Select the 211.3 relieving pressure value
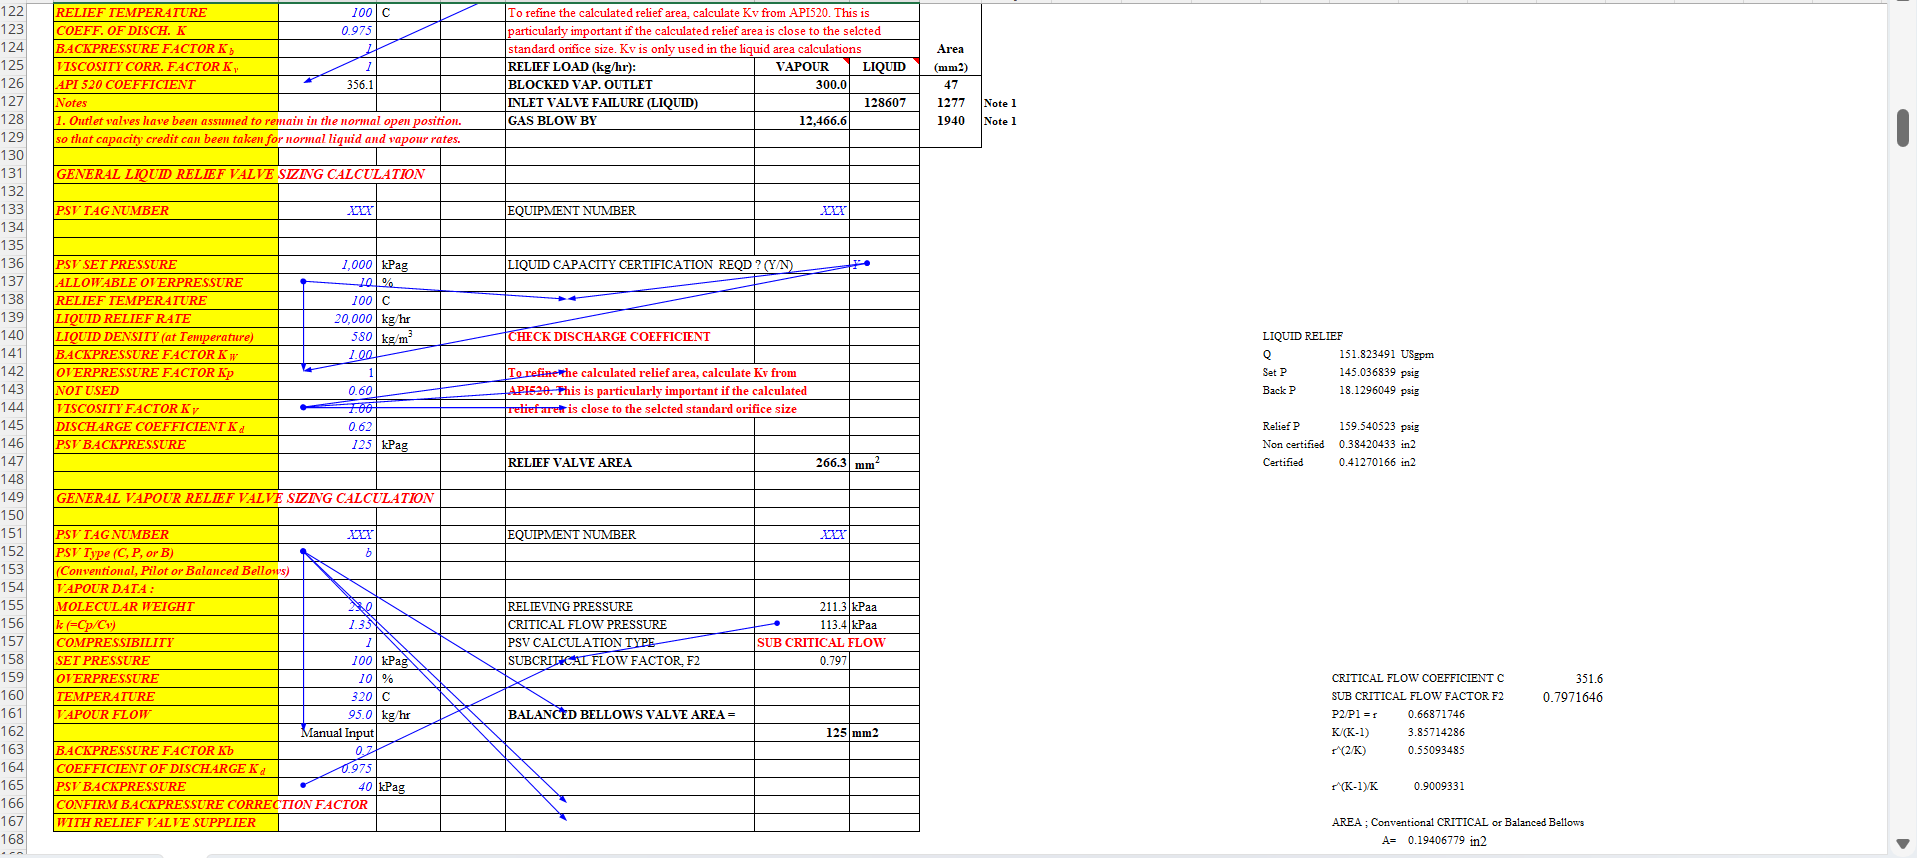Image resolution: width=1917 pixels, height=858 pixels. tap(802, 607)
